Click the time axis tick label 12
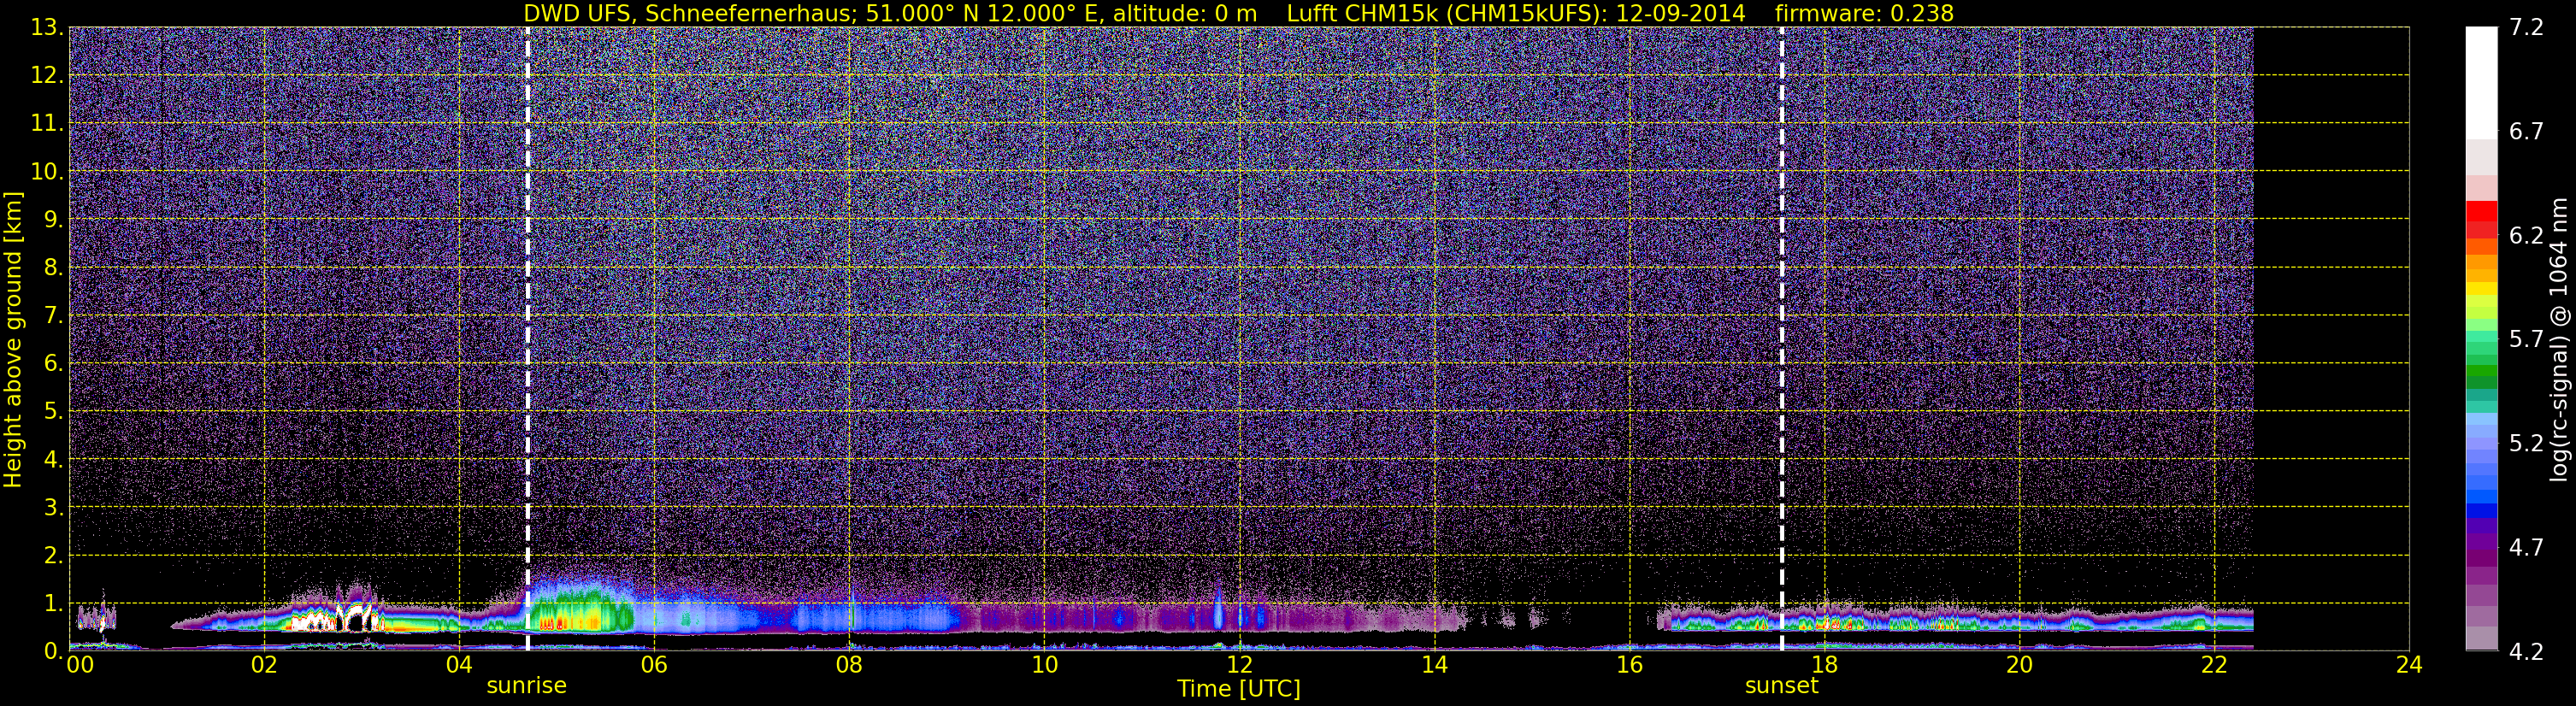Screen dimensions: 2576x706 [1239, 666]
